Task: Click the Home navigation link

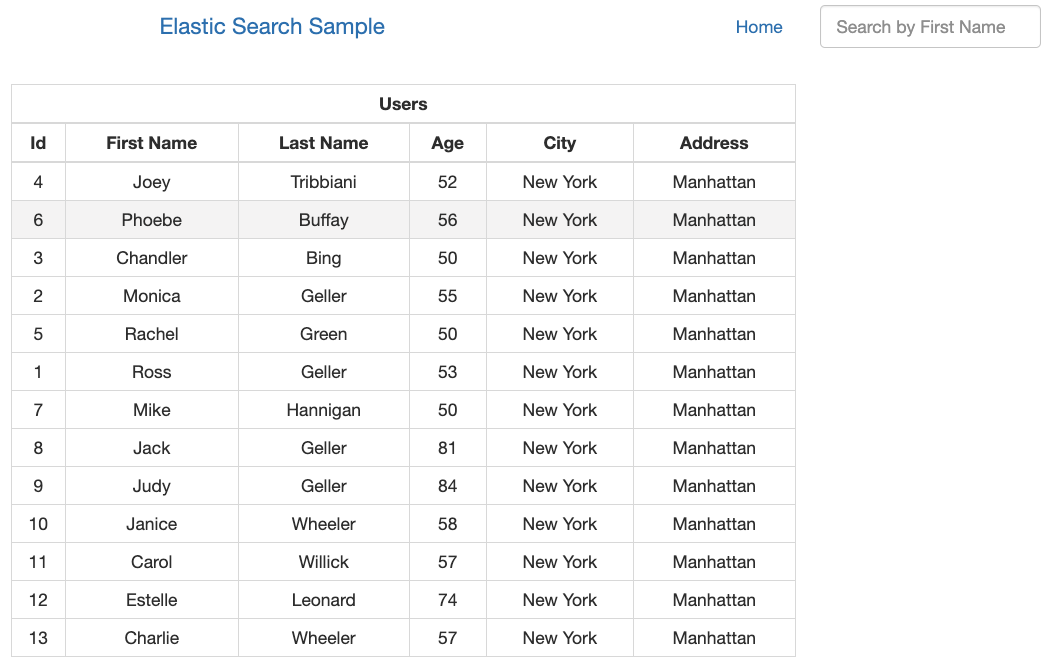Action: 759,27
